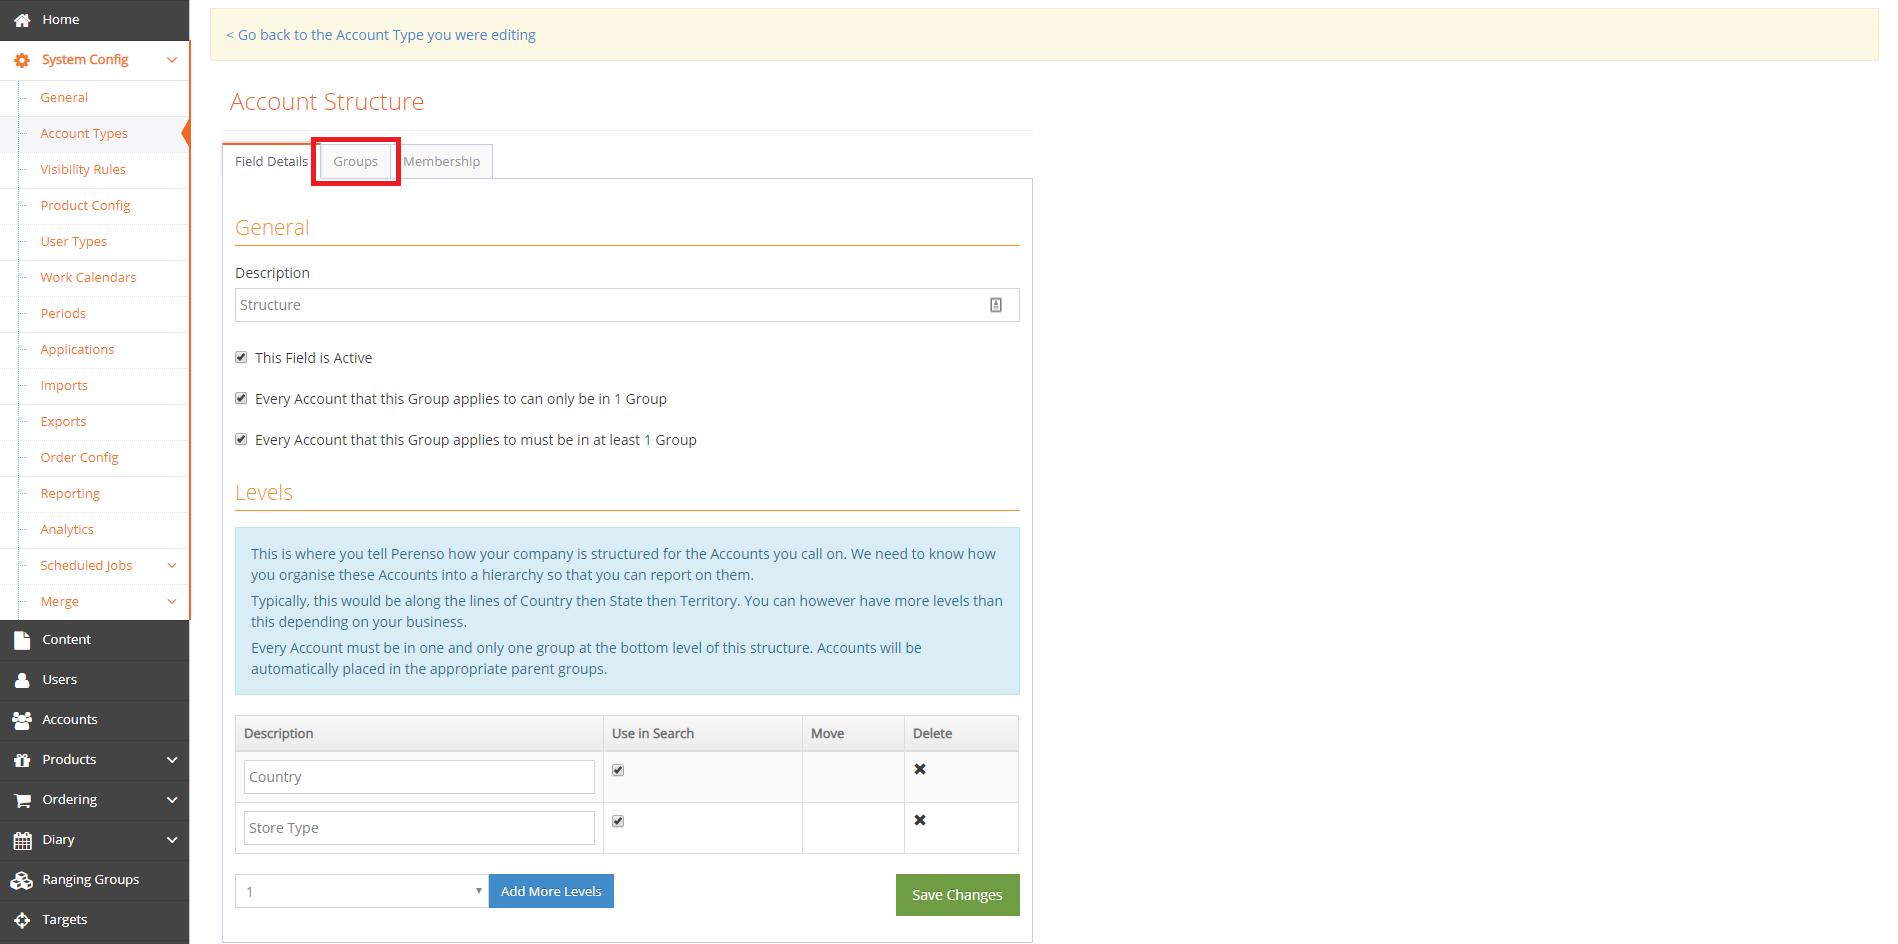Image resolution: width=1898 pixels, height=944 pixels.
Task: Open Applications menu item
Action: [77, 349]
